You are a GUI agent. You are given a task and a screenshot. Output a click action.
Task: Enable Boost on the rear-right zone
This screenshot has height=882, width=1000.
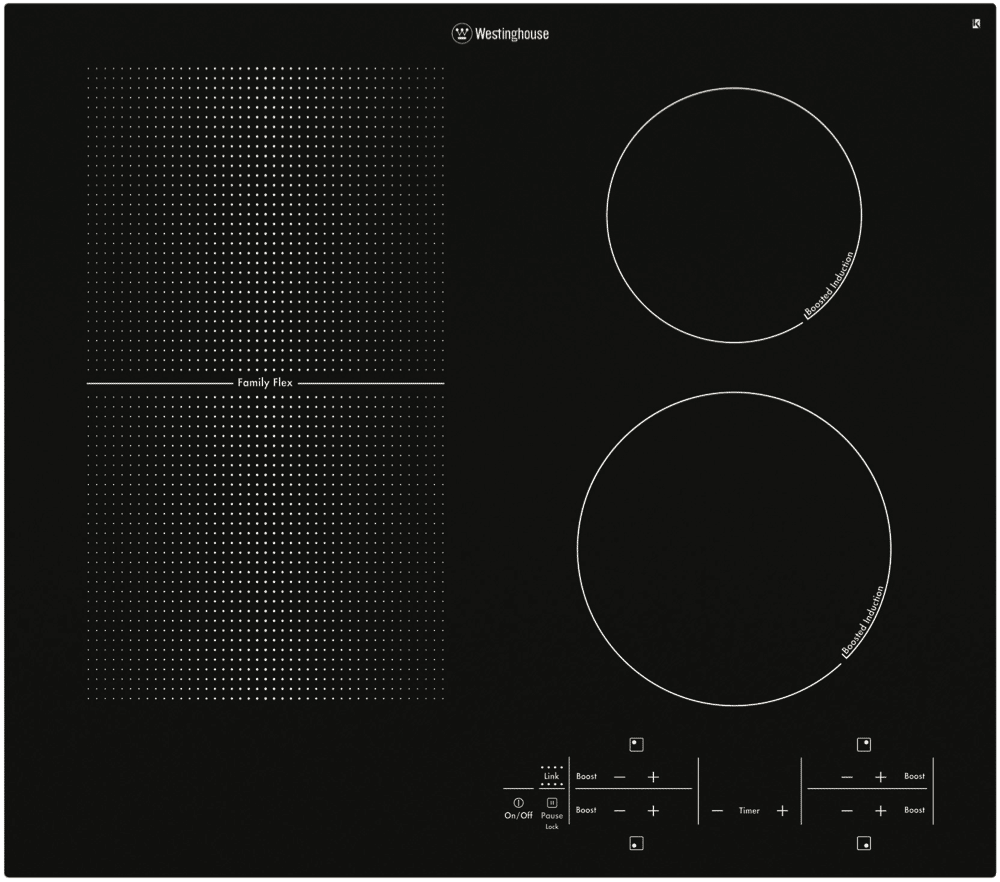click(914, 777)
